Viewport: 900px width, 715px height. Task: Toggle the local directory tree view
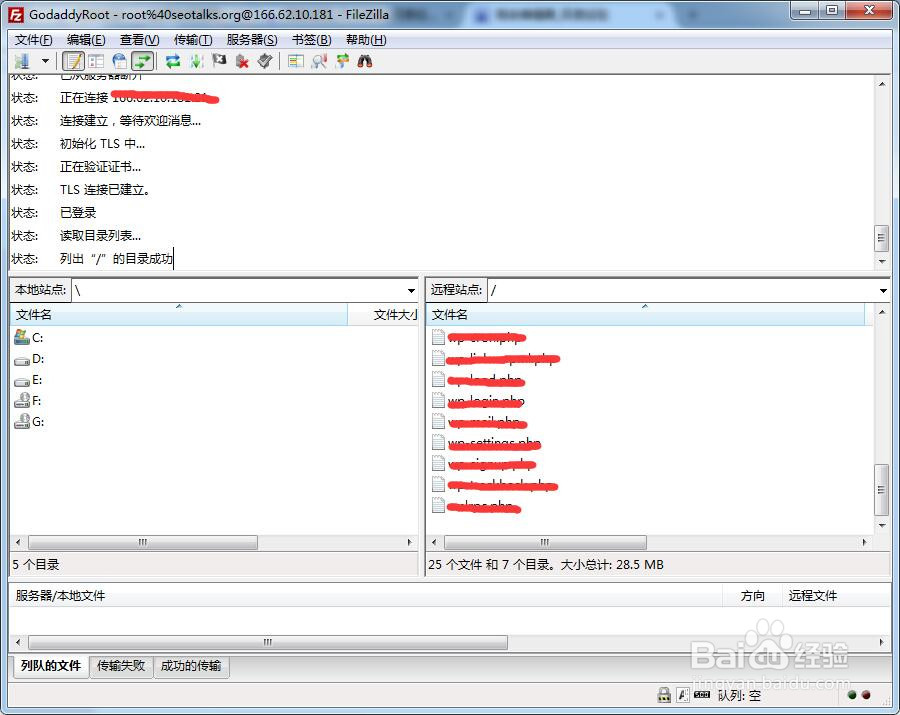tap(96, 61)
